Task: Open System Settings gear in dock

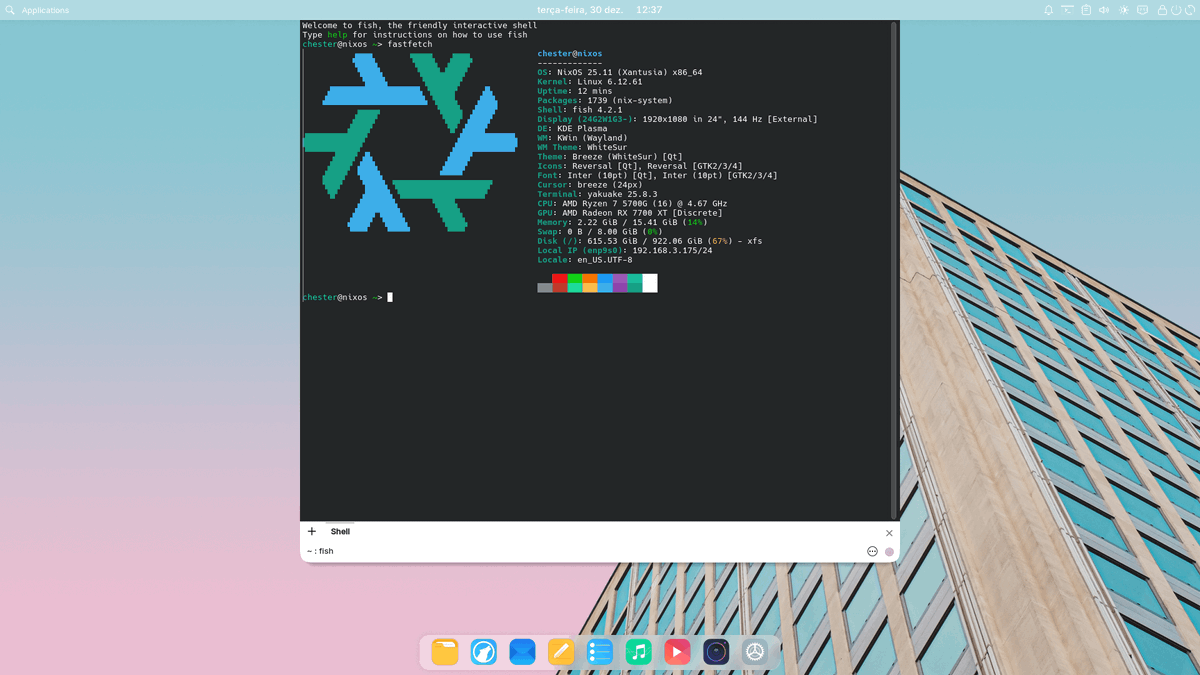Action: [755, 652]
